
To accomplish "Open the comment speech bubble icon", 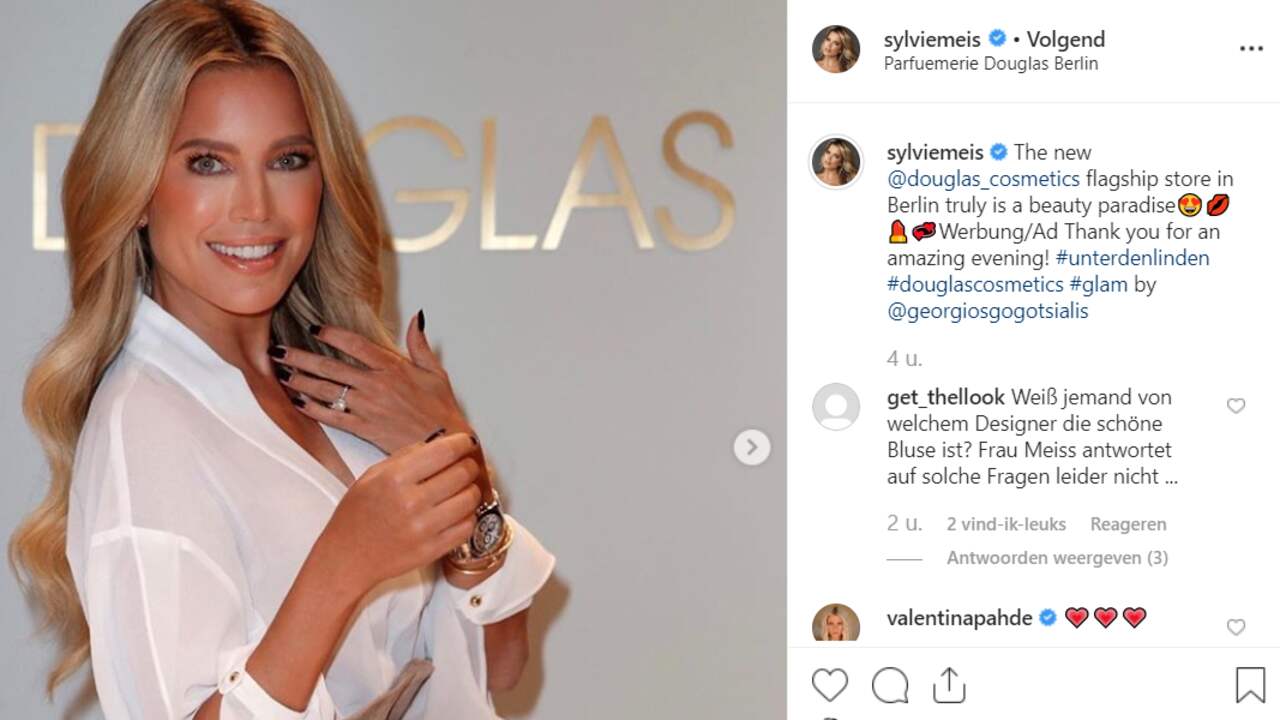I will point(890,685).
